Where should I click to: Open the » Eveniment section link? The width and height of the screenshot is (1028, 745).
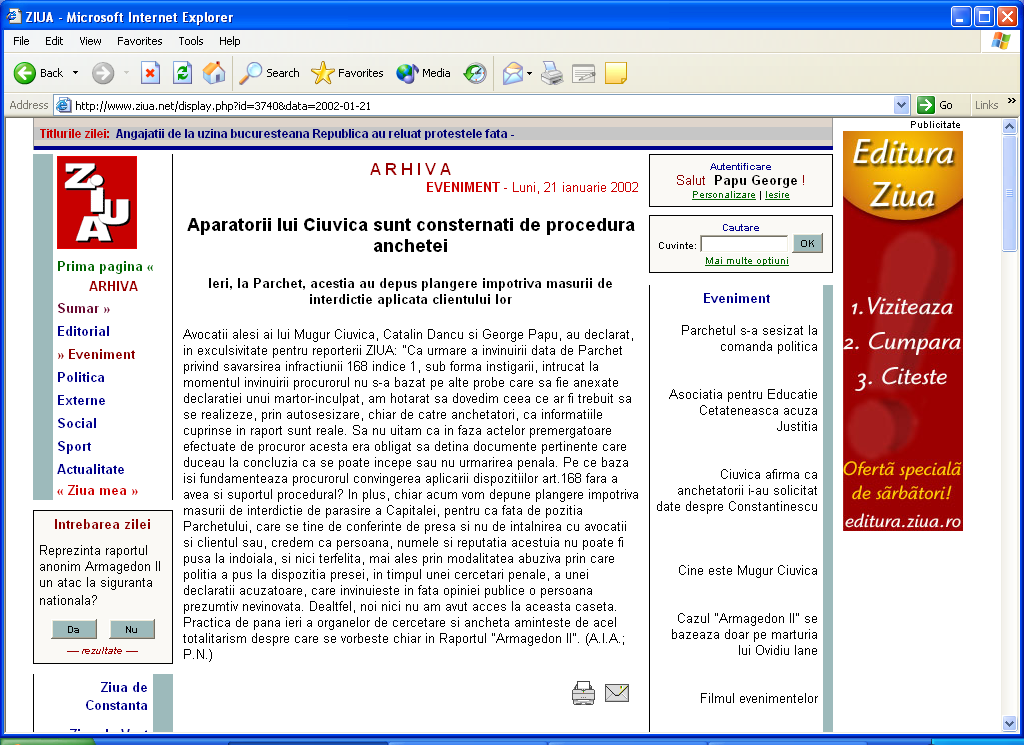click(x=96, y=354)
